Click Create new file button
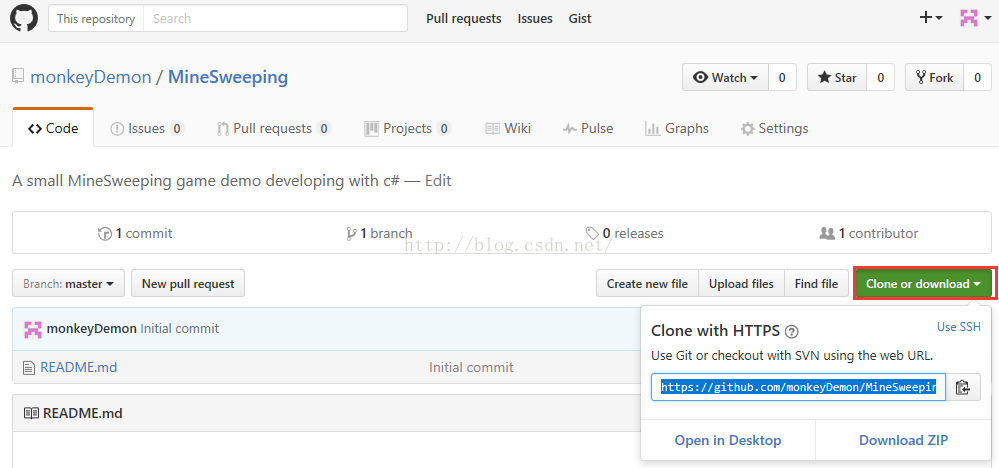Screen dimensions: 999x468 (x=647, y=284)
